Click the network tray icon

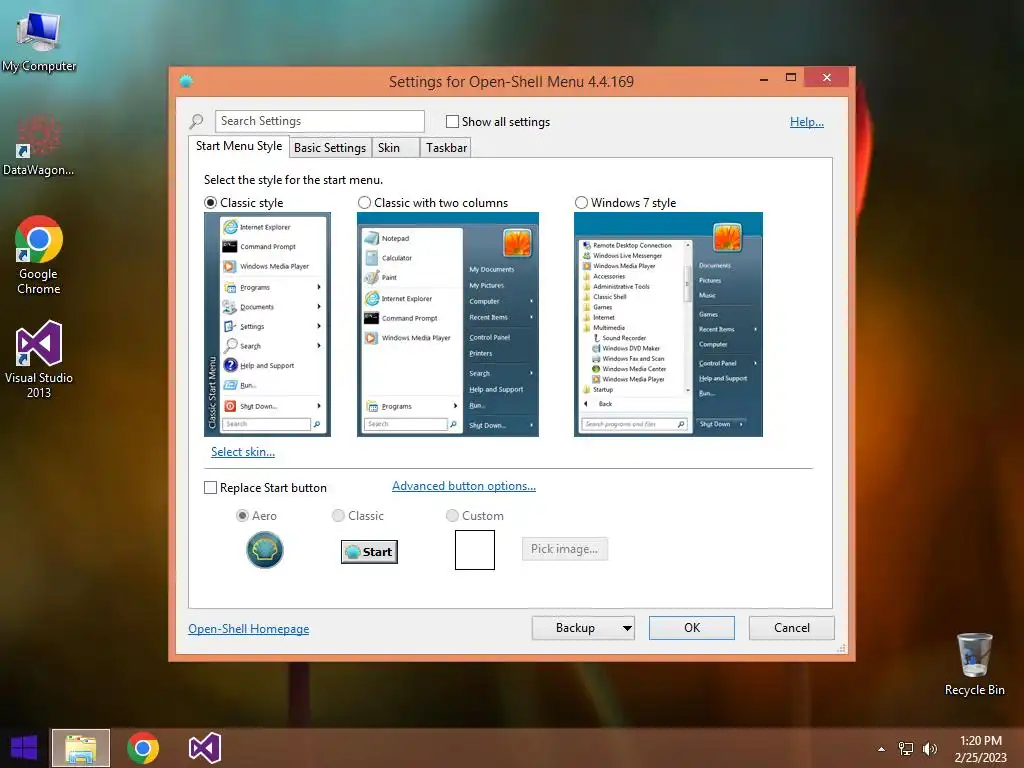click(x=906, y=749)
